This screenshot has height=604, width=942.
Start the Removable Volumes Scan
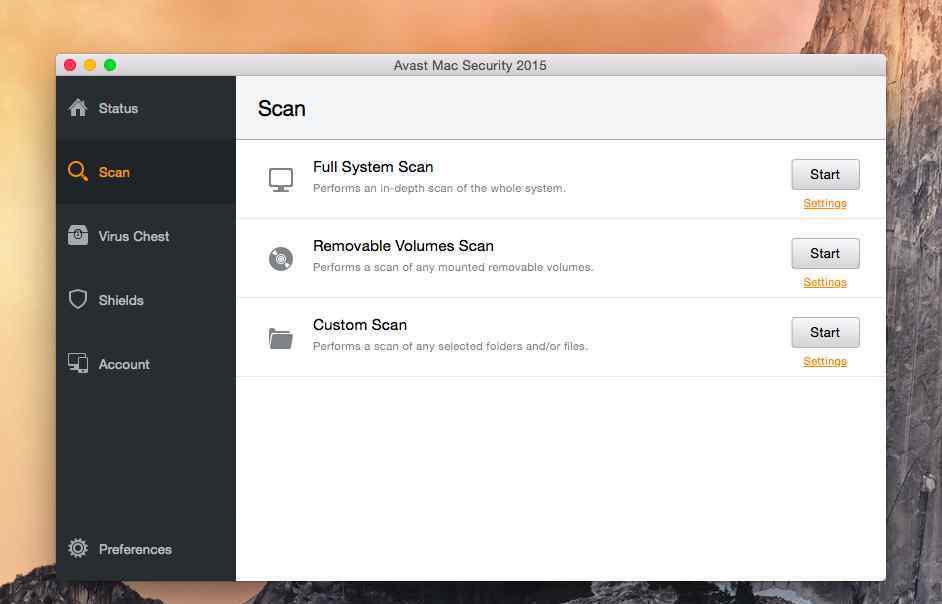coord(825,254)
